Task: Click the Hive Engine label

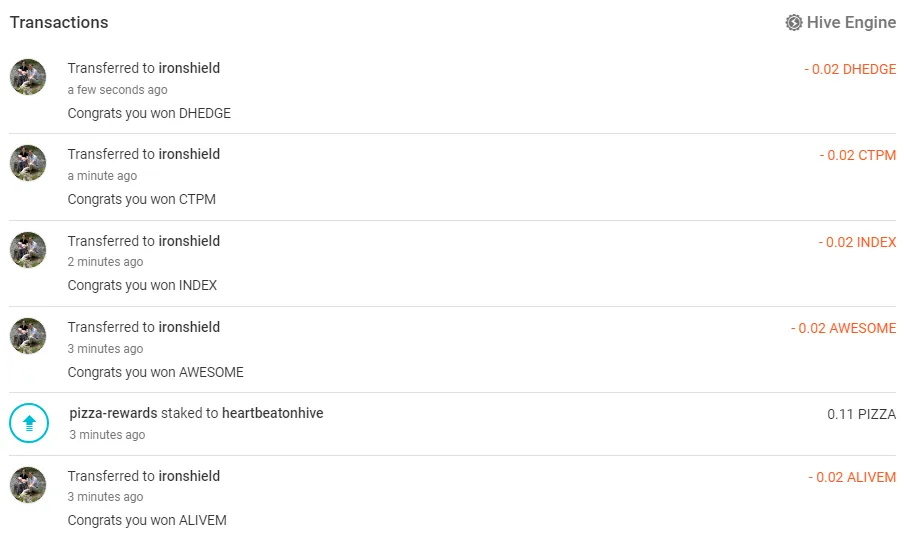Action: click(851, 22)
